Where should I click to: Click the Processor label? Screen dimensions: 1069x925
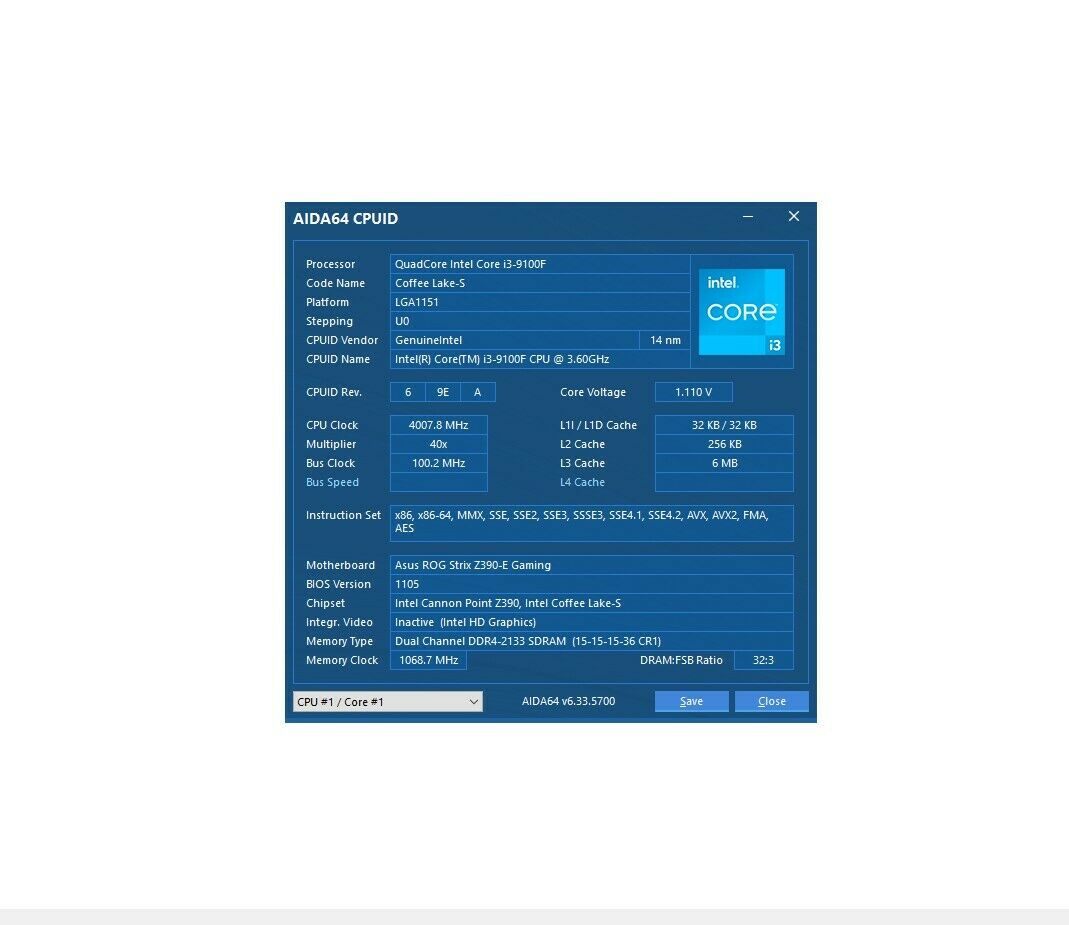331,264
